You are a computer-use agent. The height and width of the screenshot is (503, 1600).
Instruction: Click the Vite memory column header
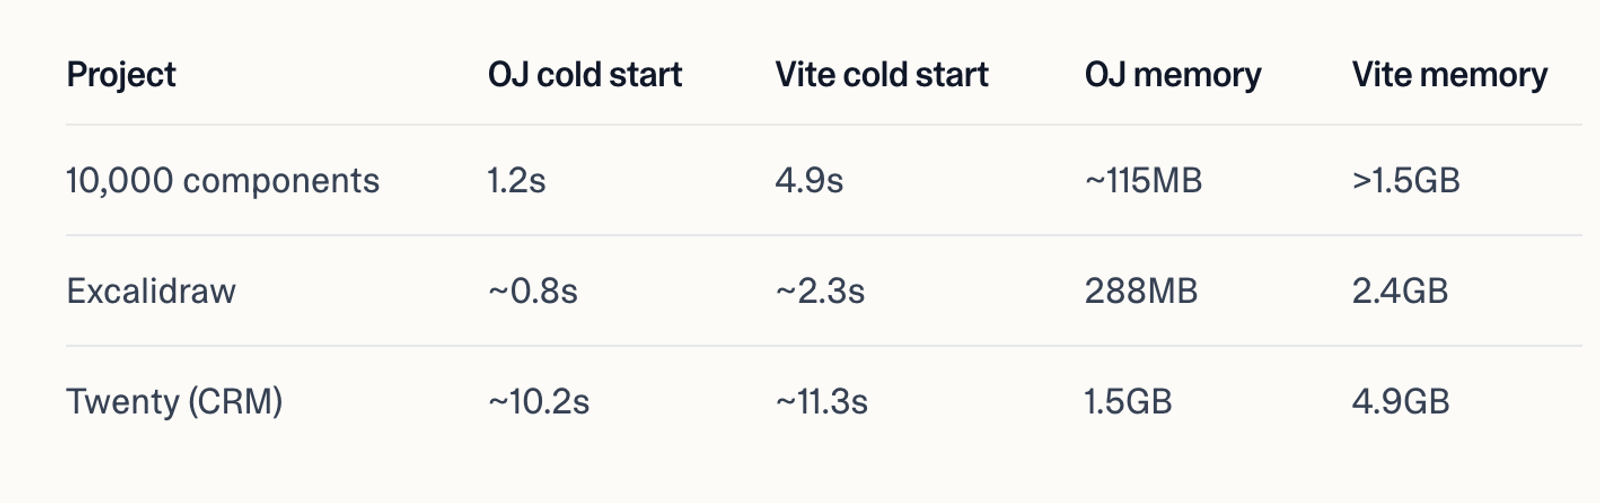[1450, 75]
